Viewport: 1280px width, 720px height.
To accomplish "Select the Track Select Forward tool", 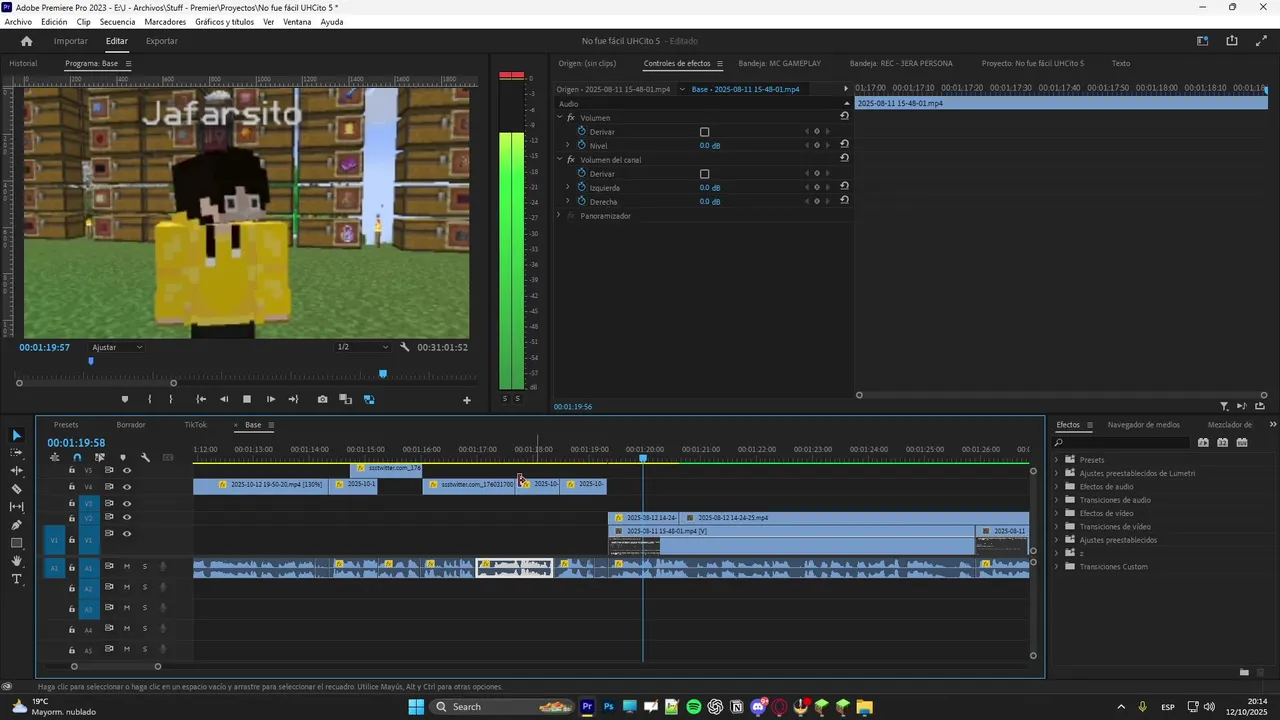I will click(16, 453).
